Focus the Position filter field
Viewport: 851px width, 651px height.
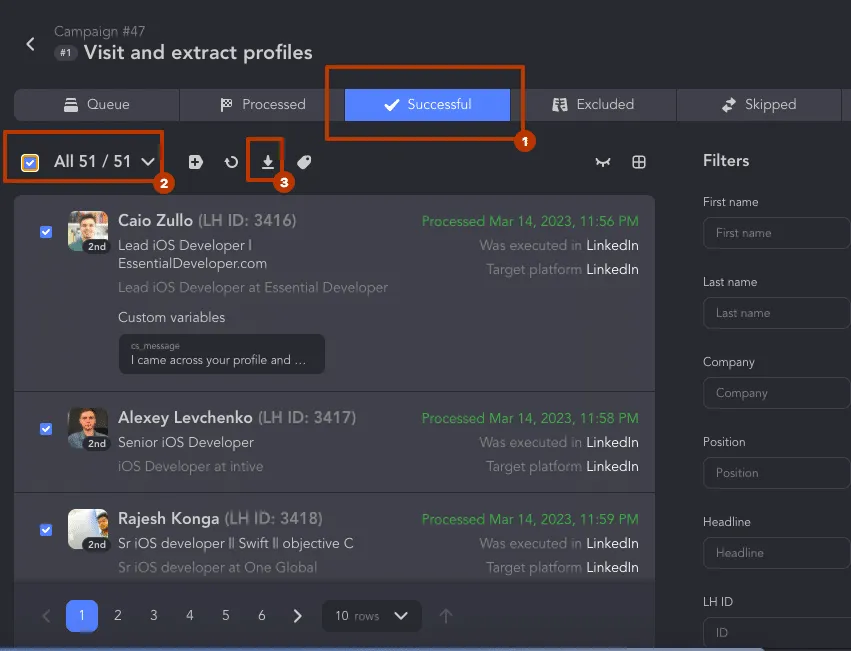coord(777,473)
